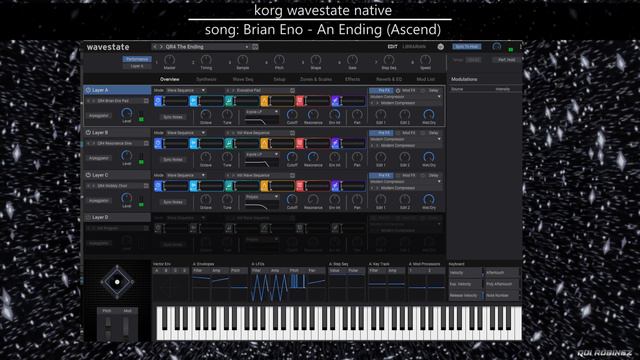Open Layer A Mode dropdown
The image size is (640, 360).
[186, 90]
